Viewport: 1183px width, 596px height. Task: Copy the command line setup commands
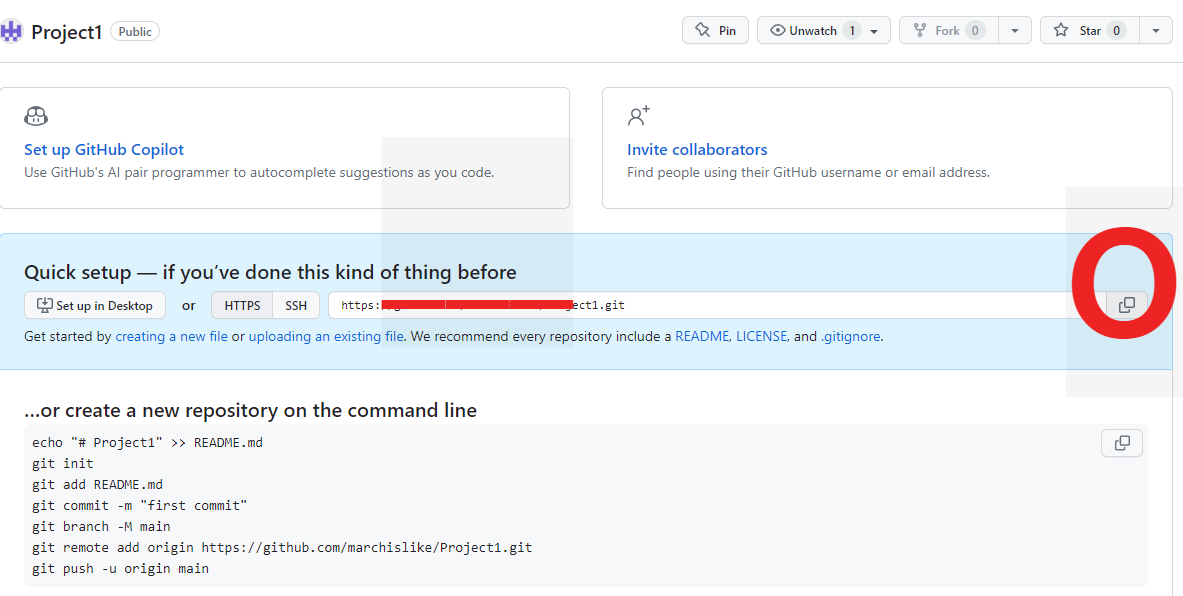coord(1122,443)
